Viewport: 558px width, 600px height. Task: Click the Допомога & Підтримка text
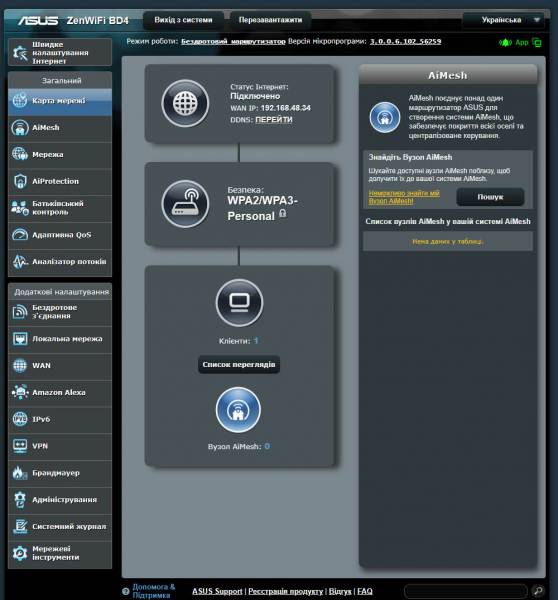tap(153, 591)
